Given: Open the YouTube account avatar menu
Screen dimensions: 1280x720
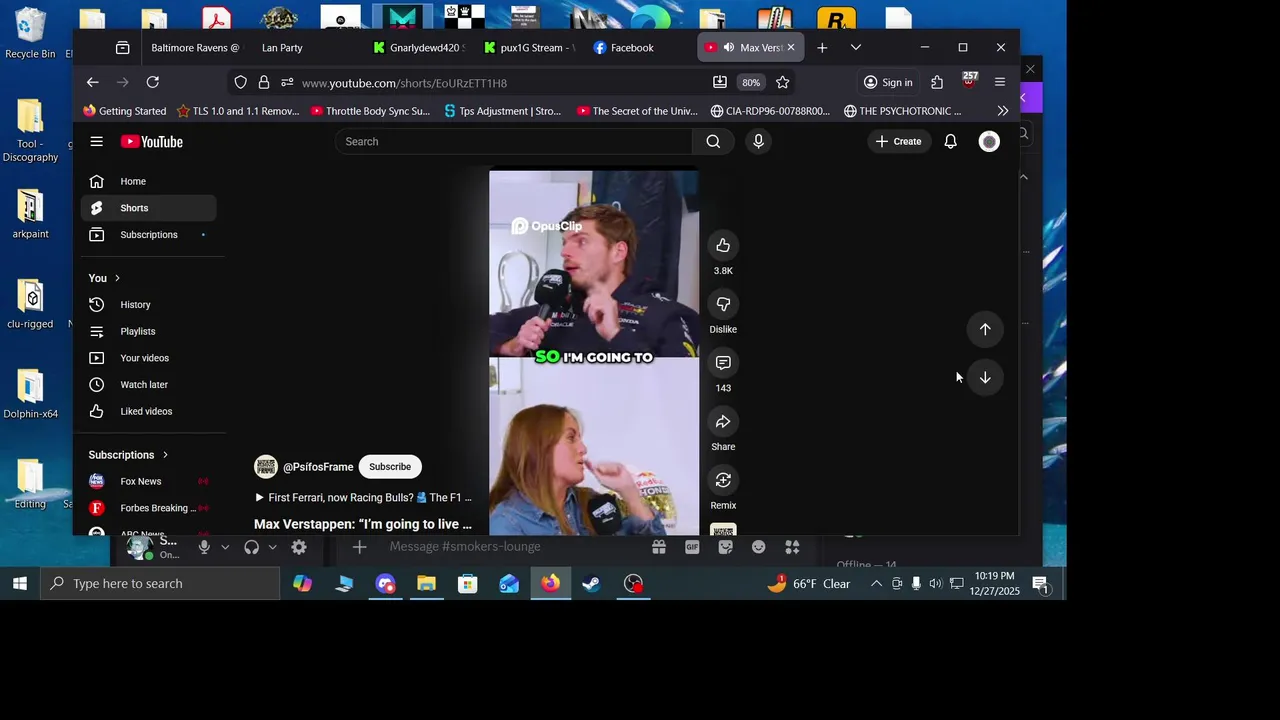Looking at the screenshot, I should point(989,141).
